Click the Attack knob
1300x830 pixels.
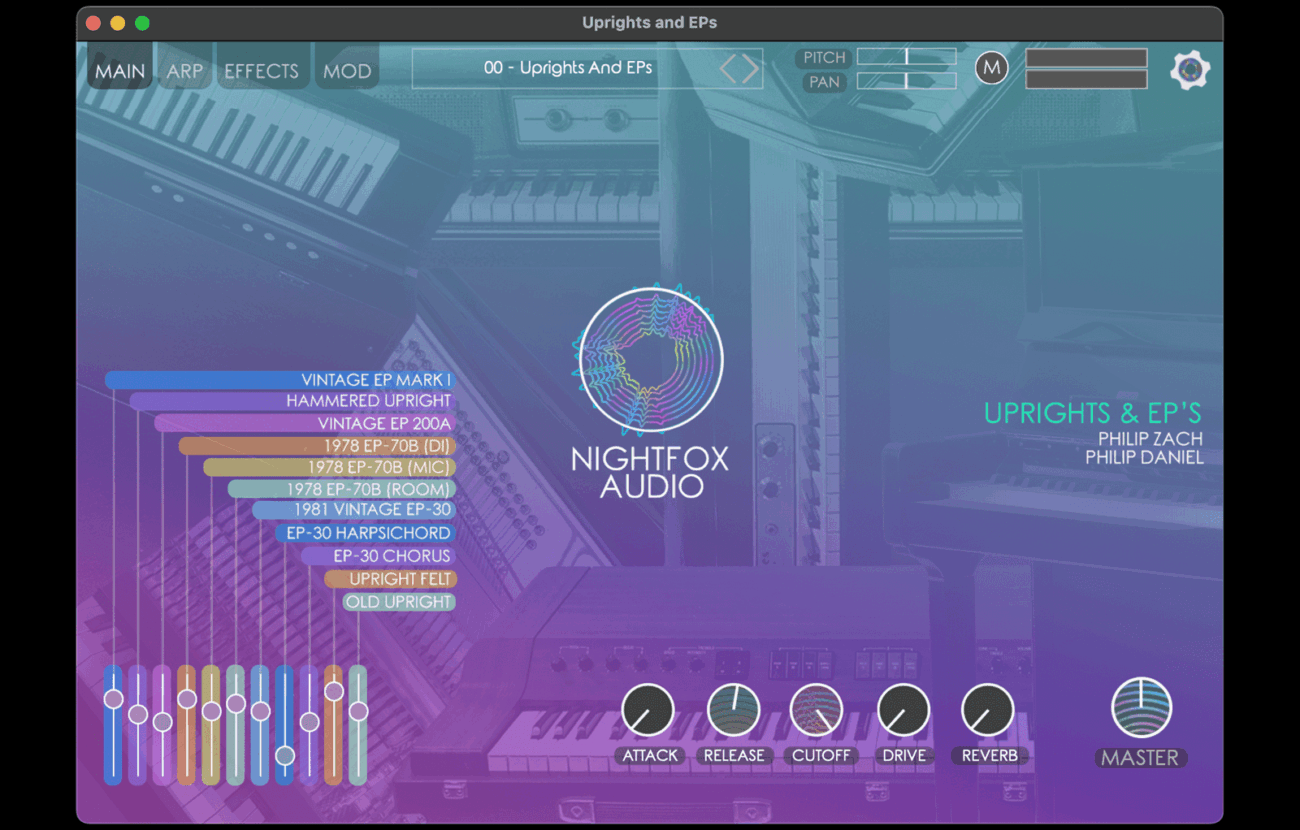click(648, 710)
